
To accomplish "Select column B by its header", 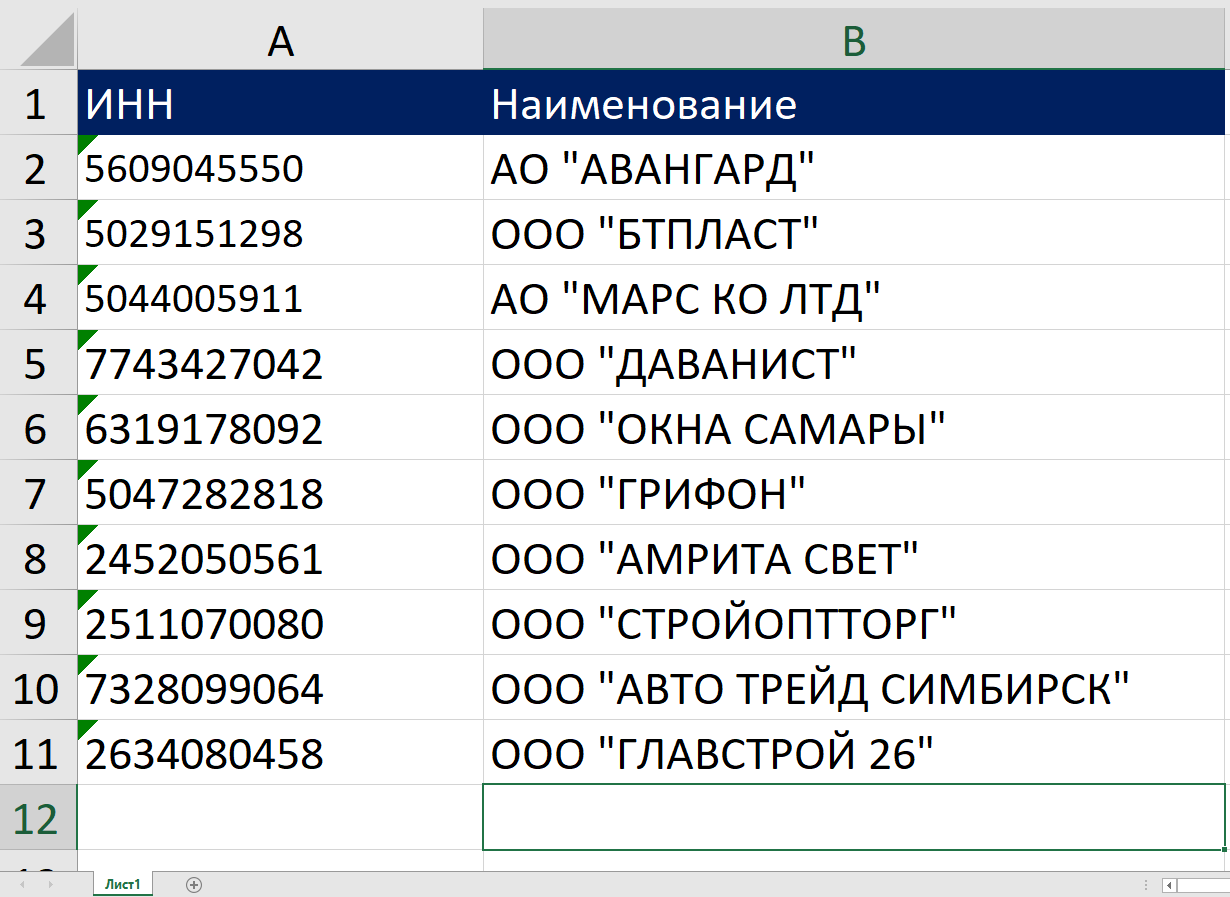I will pos(855,36).
